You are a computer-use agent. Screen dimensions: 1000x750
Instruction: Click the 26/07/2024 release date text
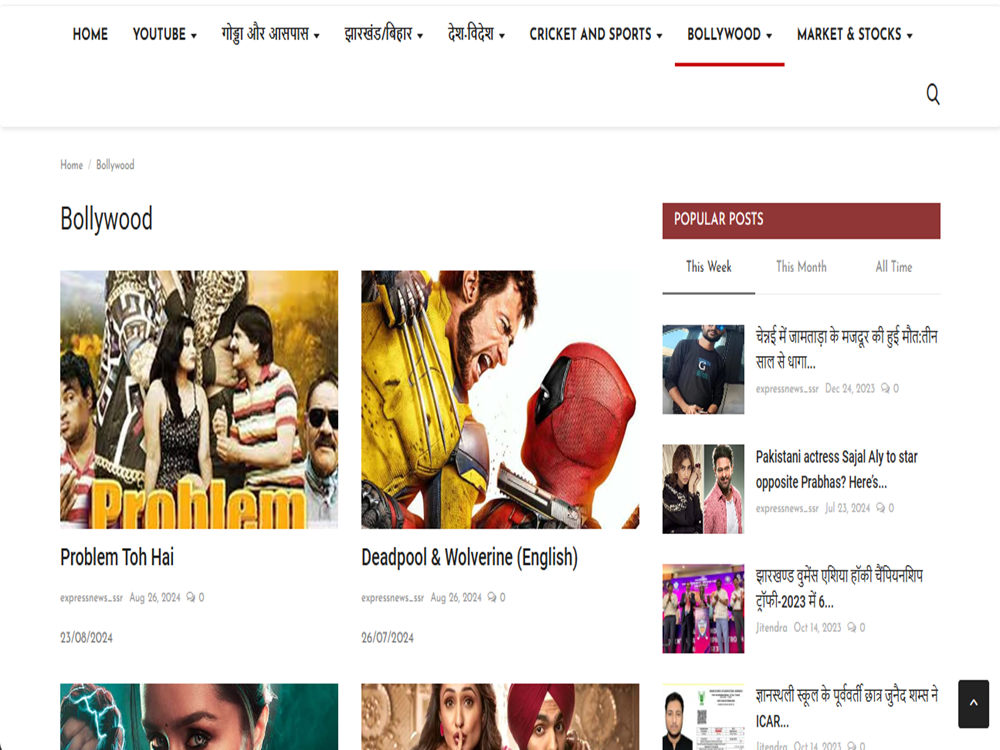pos(387,638)
